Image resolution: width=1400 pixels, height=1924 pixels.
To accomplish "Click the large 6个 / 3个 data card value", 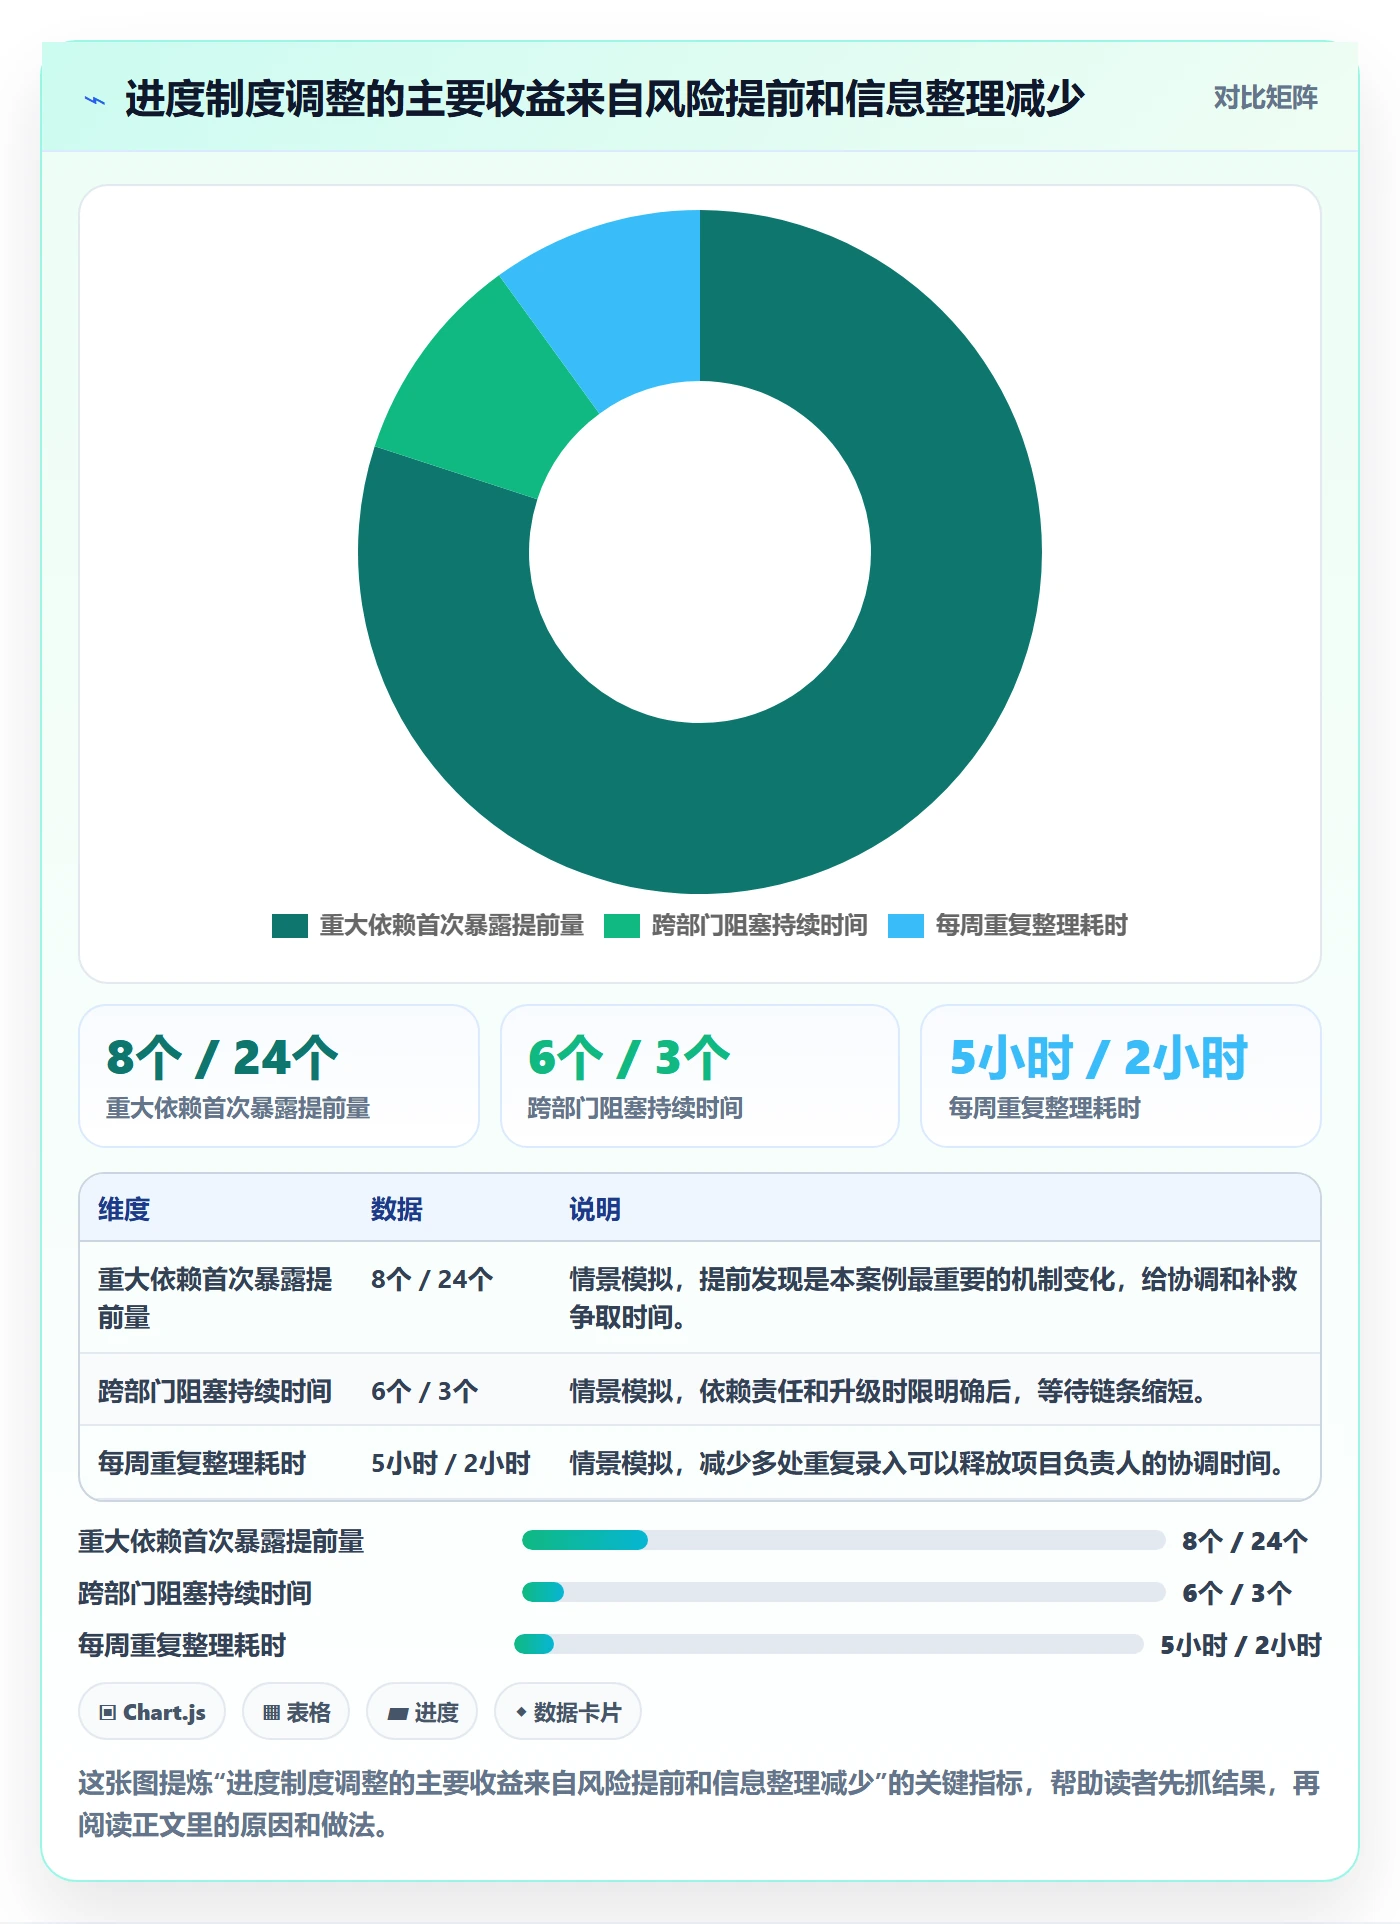I will coord(629,1058).
